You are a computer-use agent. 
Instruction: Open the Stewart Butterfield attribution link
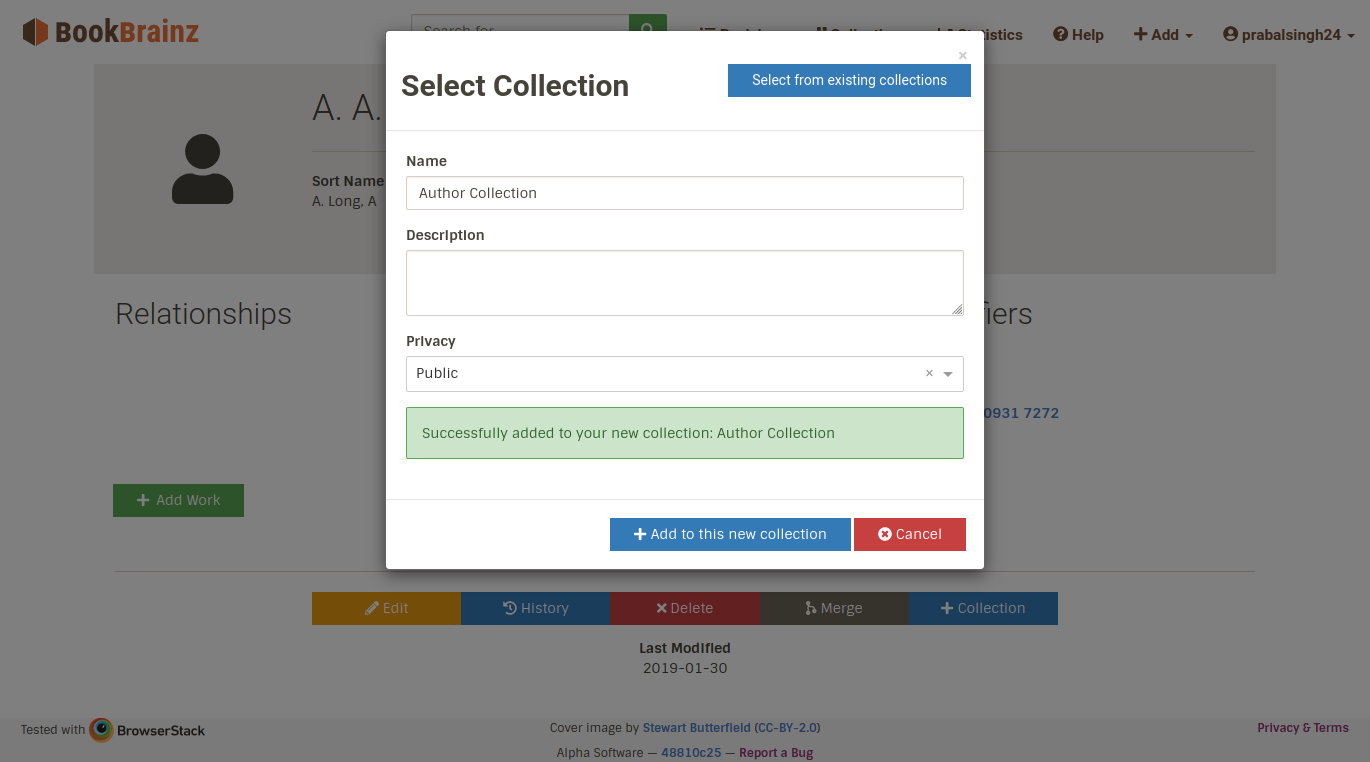[696, 728]
